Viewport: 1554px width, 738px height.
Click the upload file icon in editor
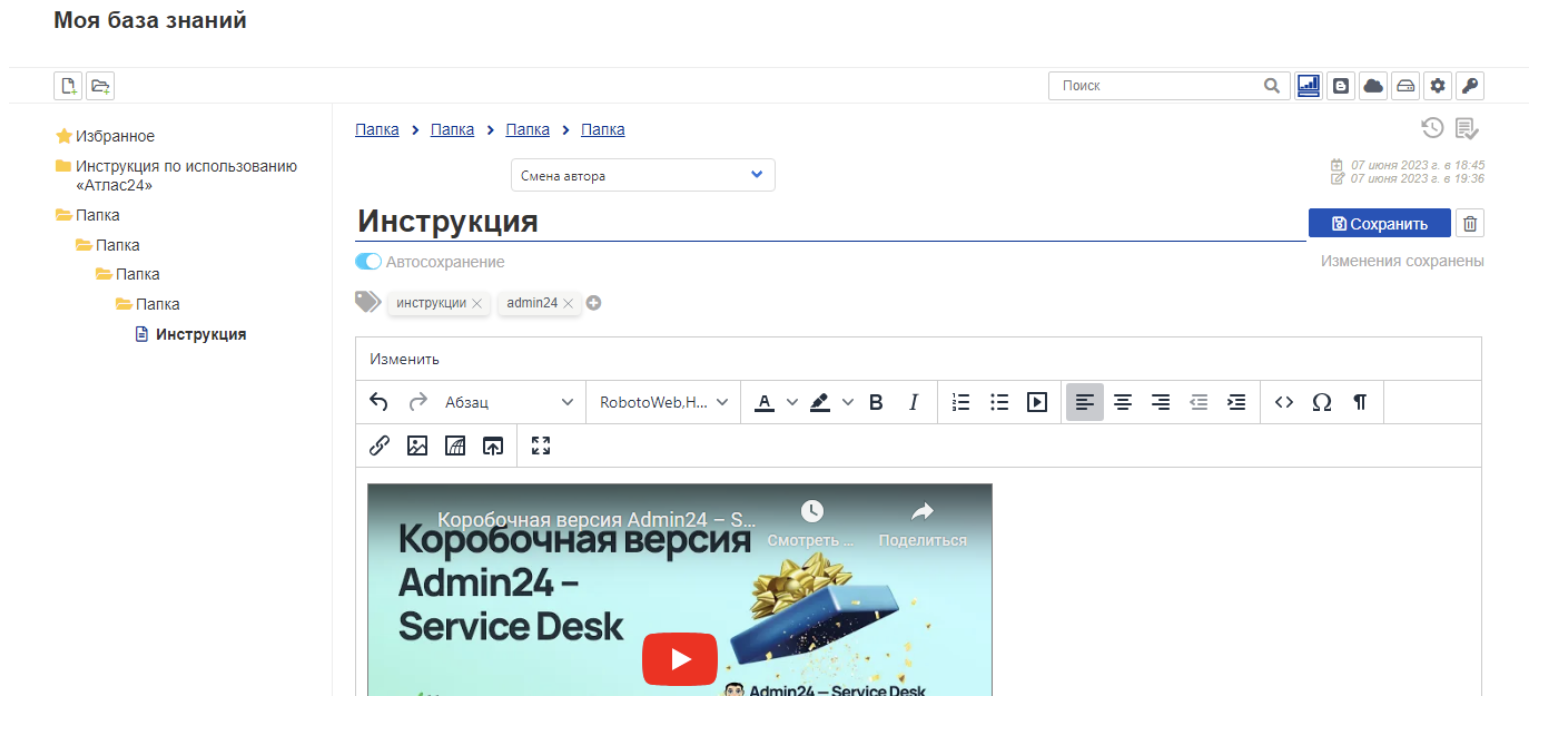(x=493, y=446)
